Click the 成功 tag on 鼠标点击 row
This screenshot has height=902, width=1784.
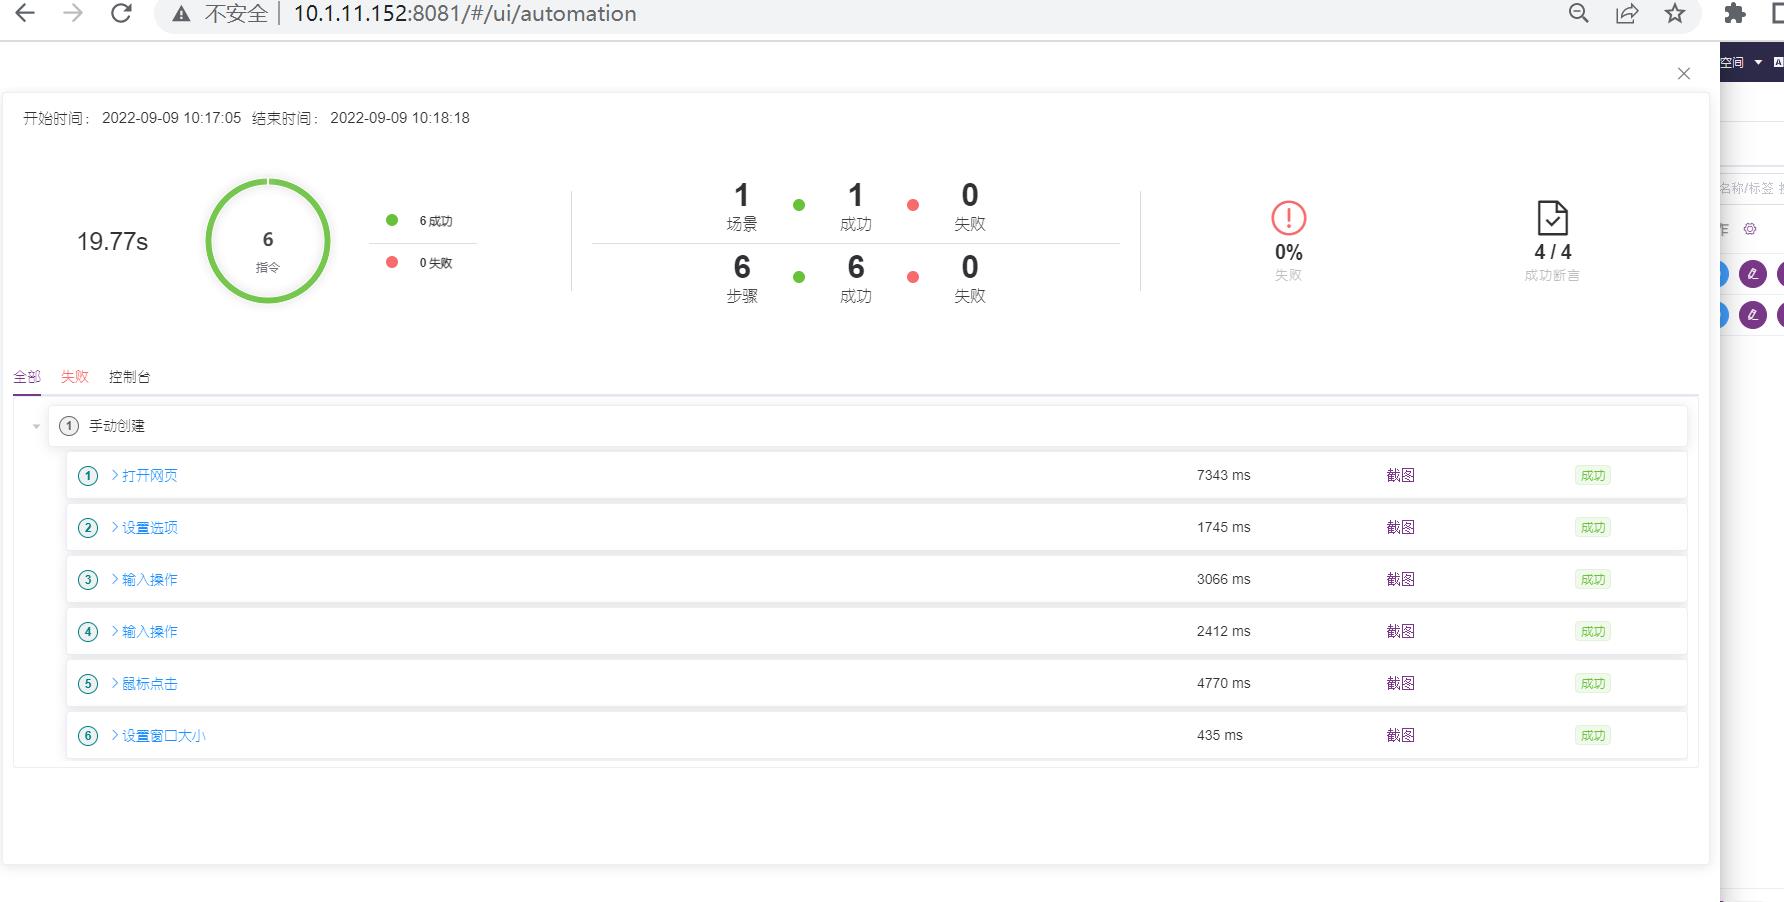click(x=1593, y=684)
